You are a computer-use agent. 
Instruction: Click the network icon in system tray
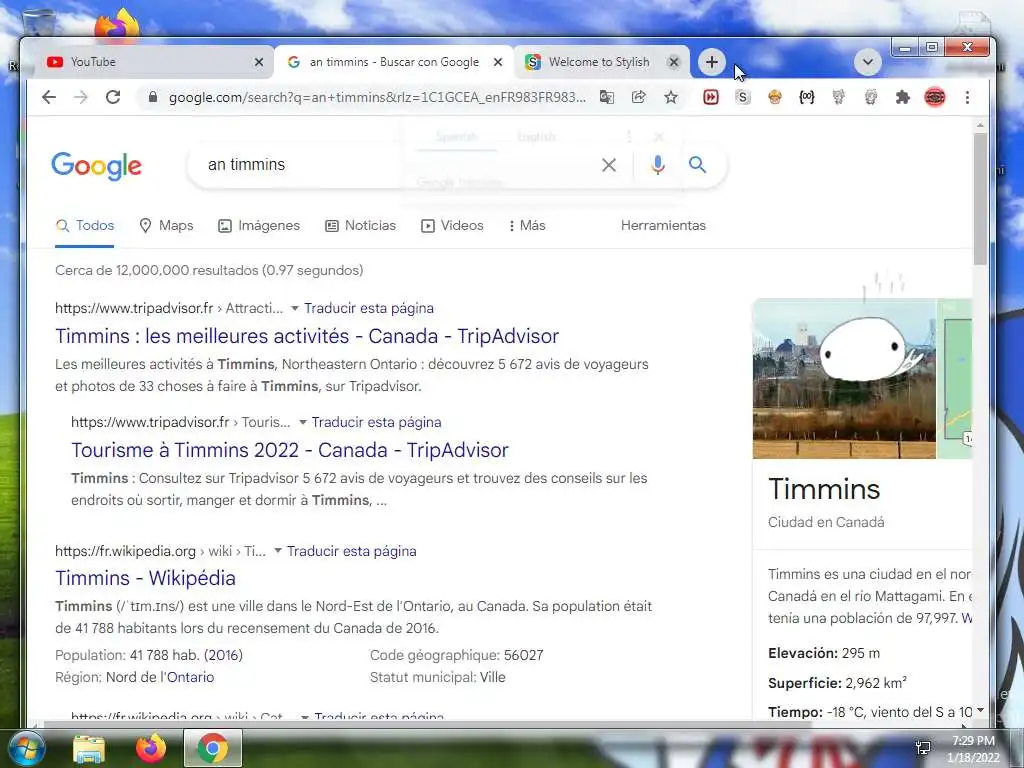pos(923,748)
